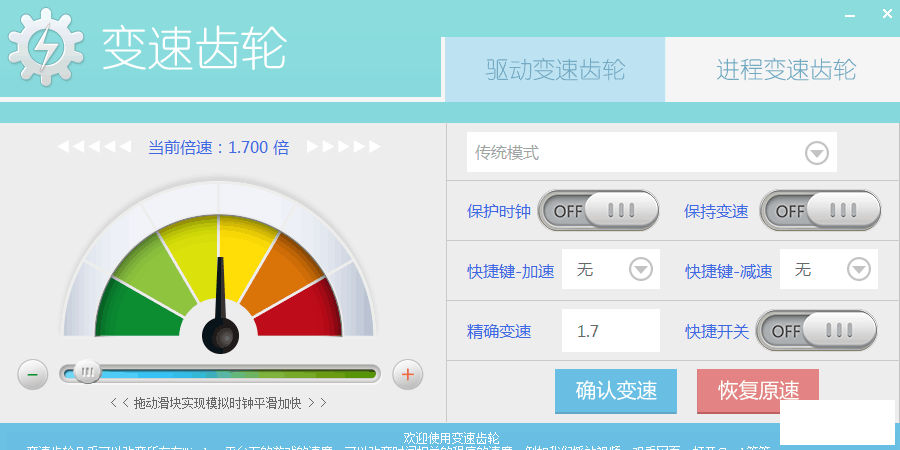Click the gear lightning app logo

45,48
